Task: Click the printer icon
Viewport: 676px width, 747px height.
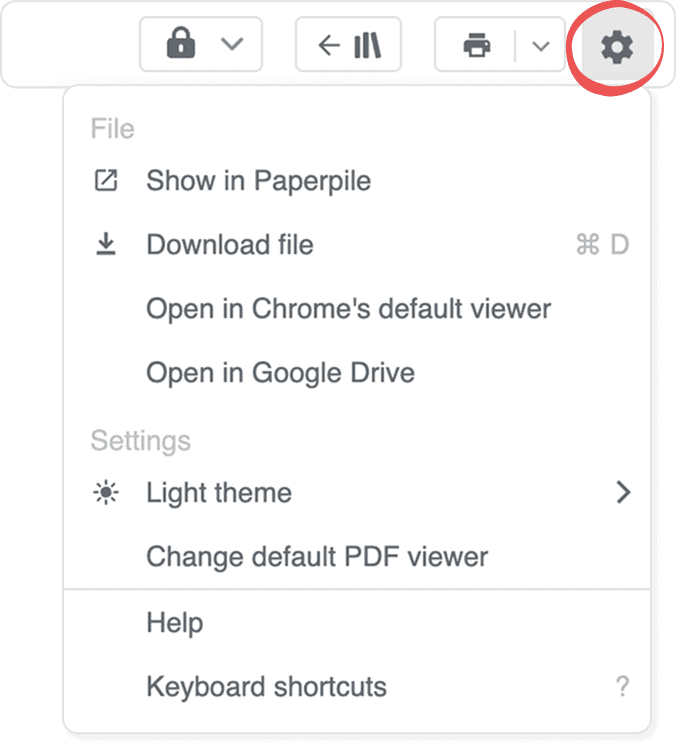Action: coord(476,46)
